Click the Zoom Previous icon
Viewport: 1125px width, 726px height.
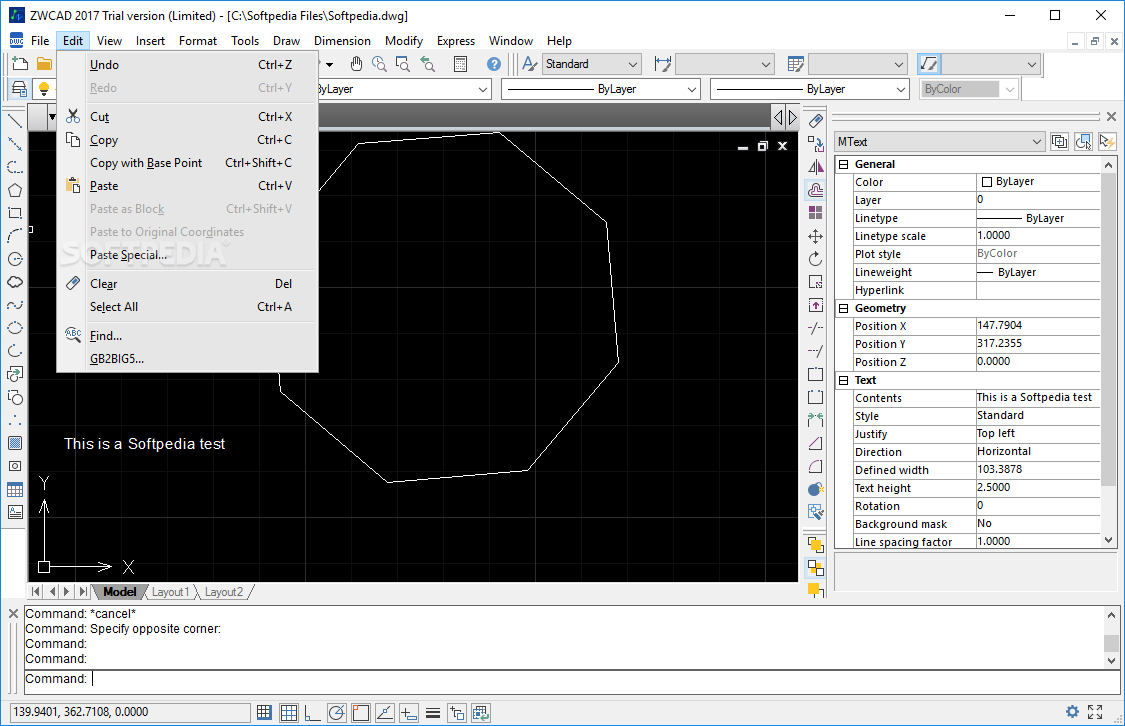pyautogui.click(x=428, y=64)
